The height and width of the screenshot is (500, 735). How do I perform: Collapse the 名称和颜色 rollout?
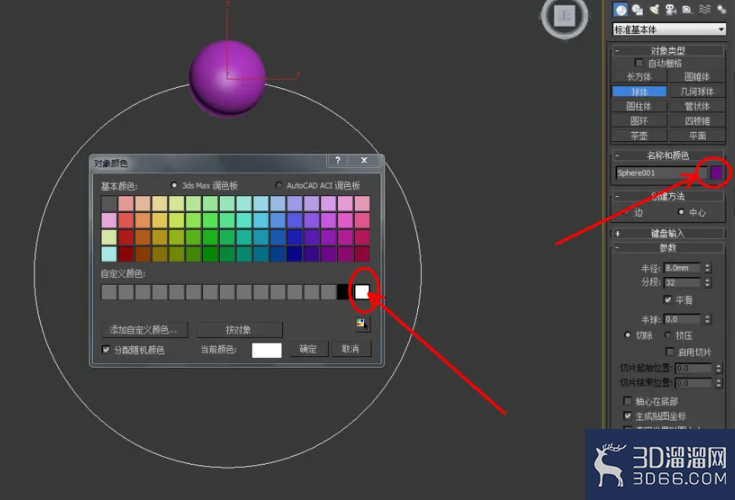point(668,155)
